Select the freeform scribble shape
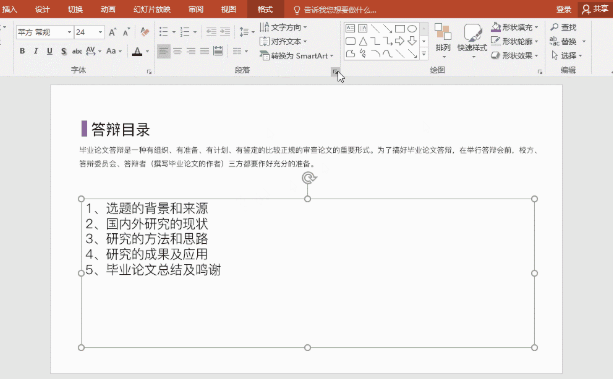613x379 pixels. pos(363,54)
